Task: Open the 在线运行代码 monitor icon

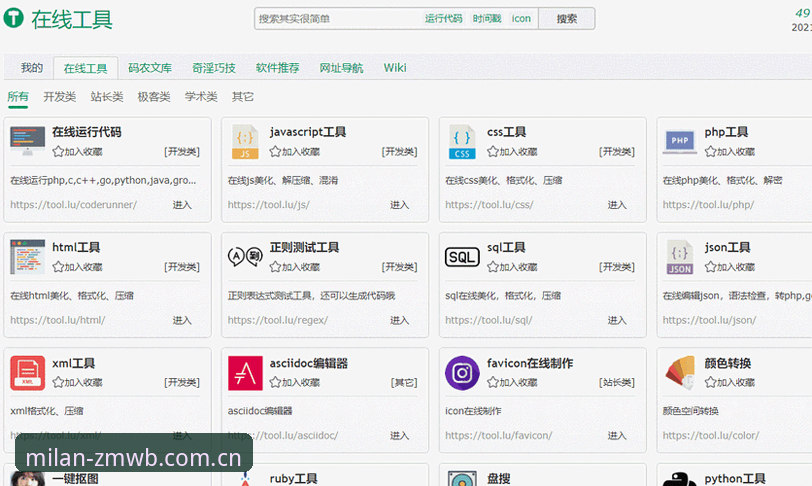Action: click(x=27, y=140)
